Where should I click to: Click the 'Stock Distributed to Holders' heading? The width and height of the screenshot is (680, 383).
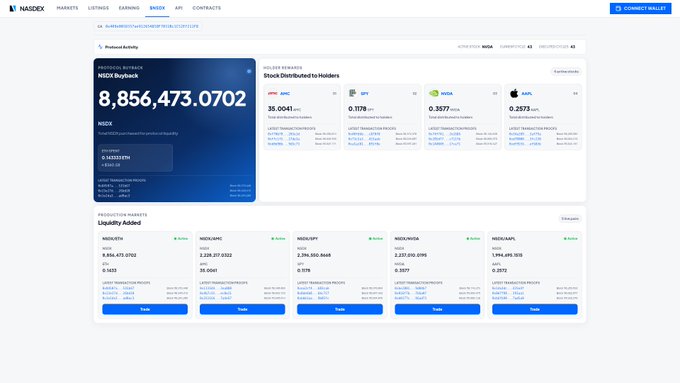click(301, 75)
